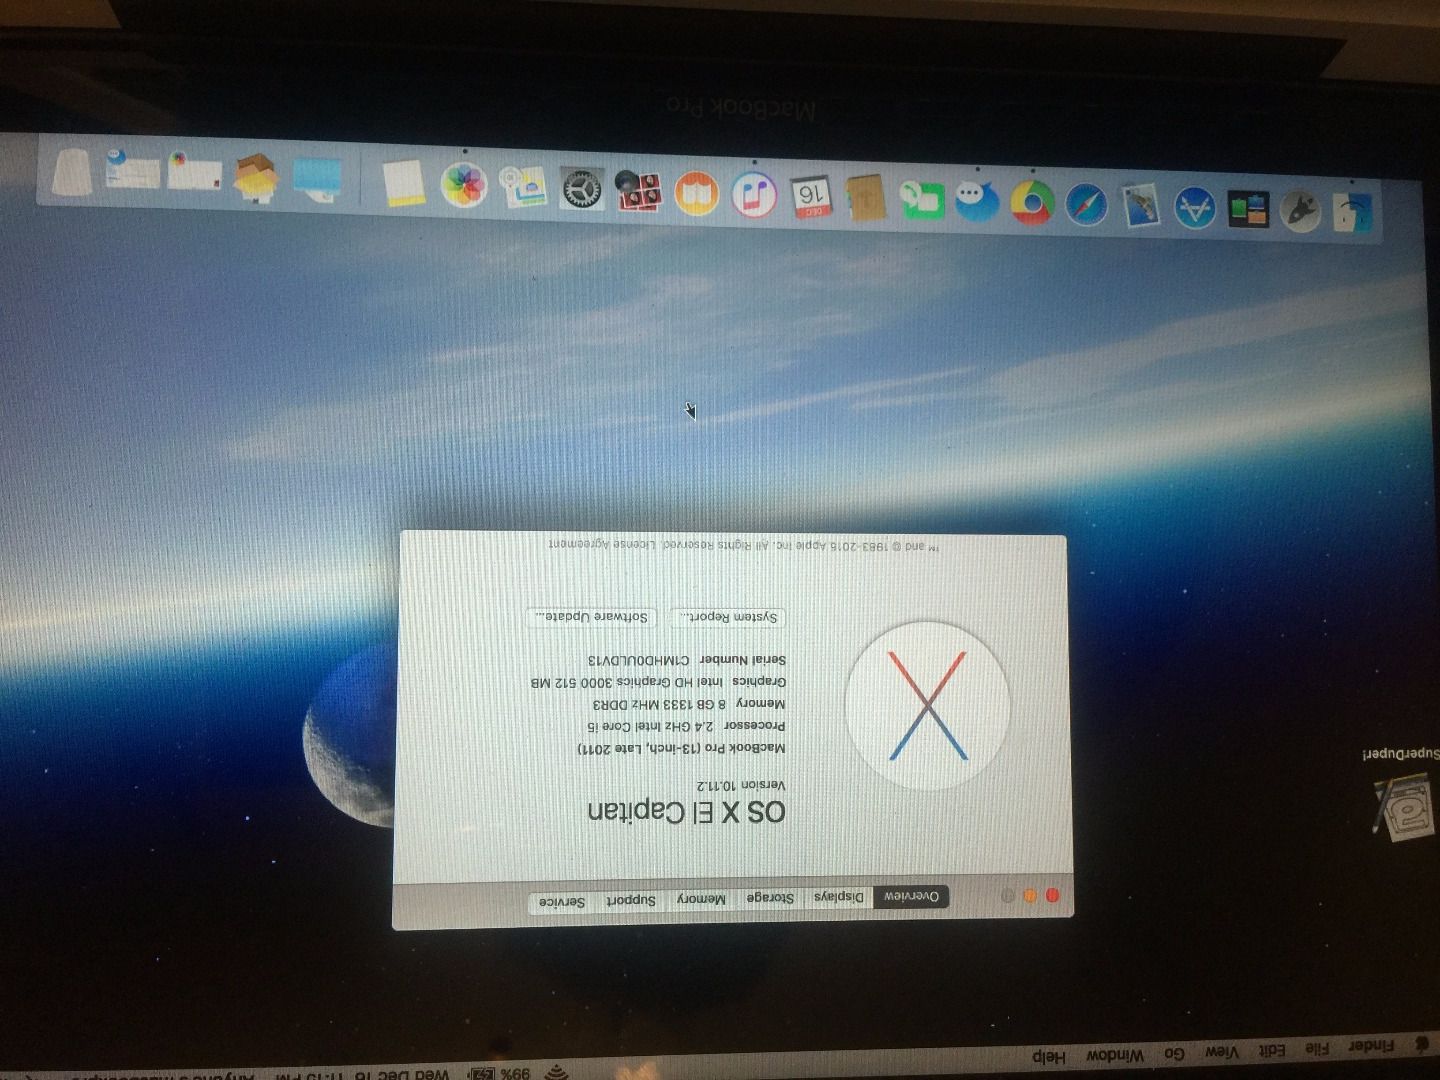Open the View menu
The width and height of the screenshot is (1440, 1080).
[x=1221, y=1052]
